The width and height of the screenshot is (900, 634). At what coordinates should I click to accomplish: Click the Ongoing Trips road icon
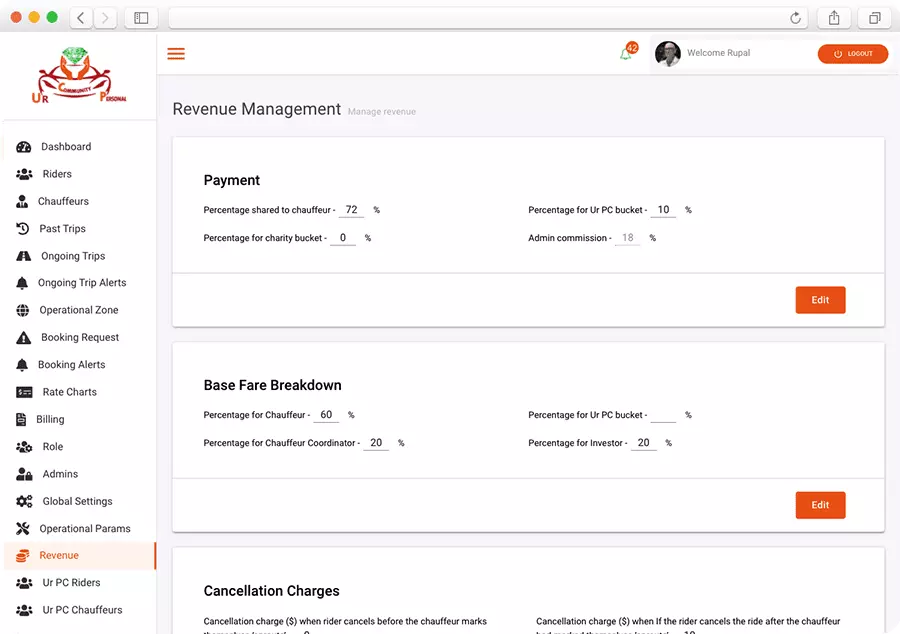24,256
